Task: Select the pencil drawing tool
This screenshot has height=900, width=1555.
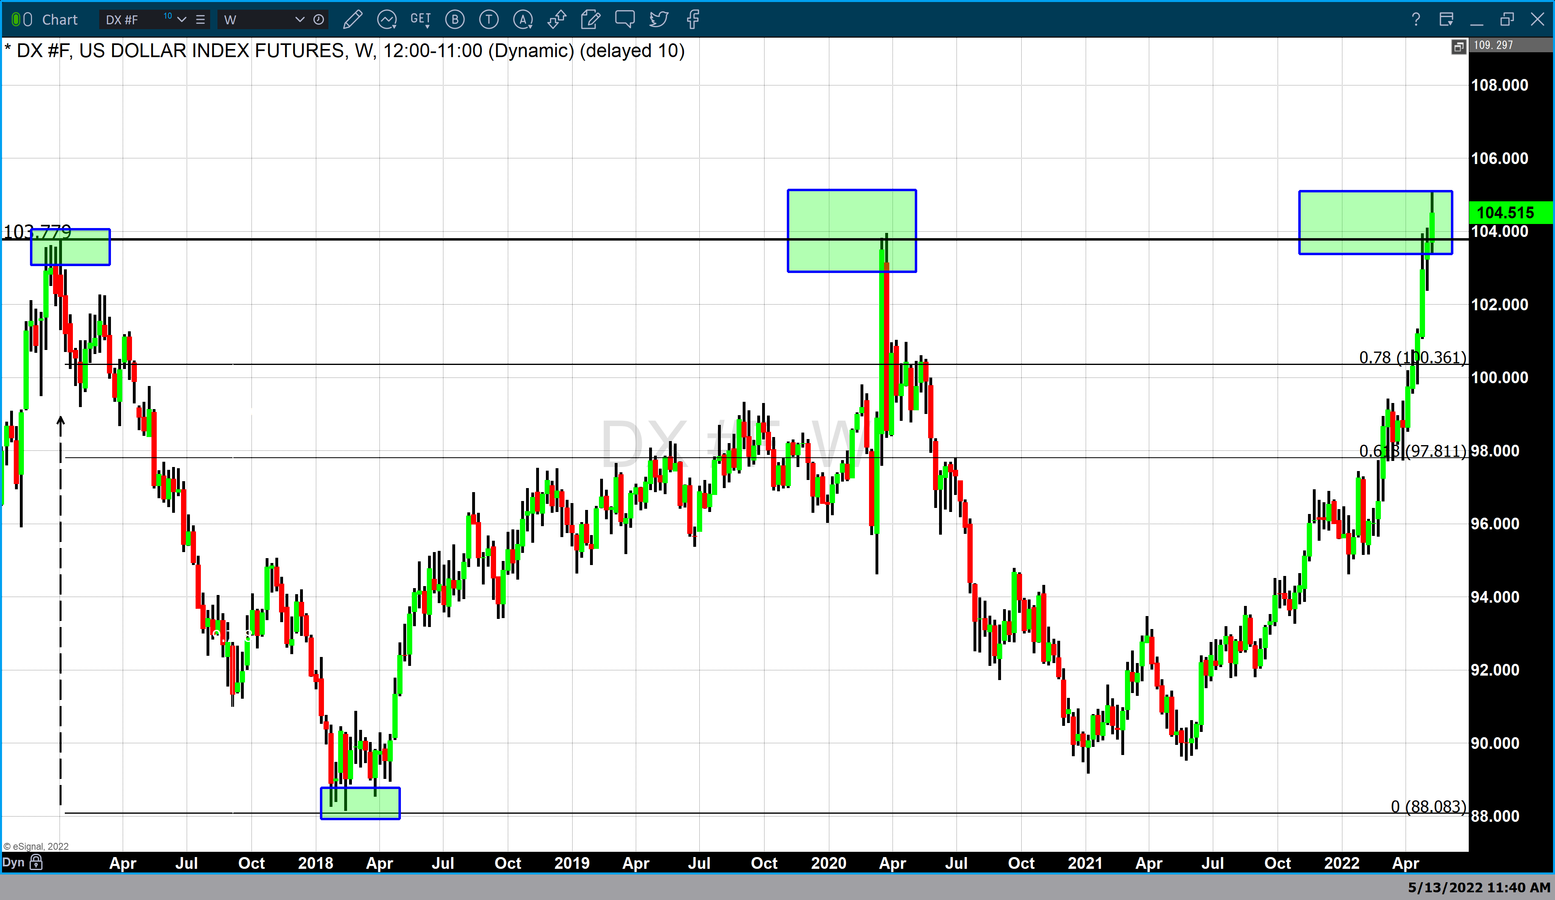Action: pyautogui.click(x=352, y=19)
